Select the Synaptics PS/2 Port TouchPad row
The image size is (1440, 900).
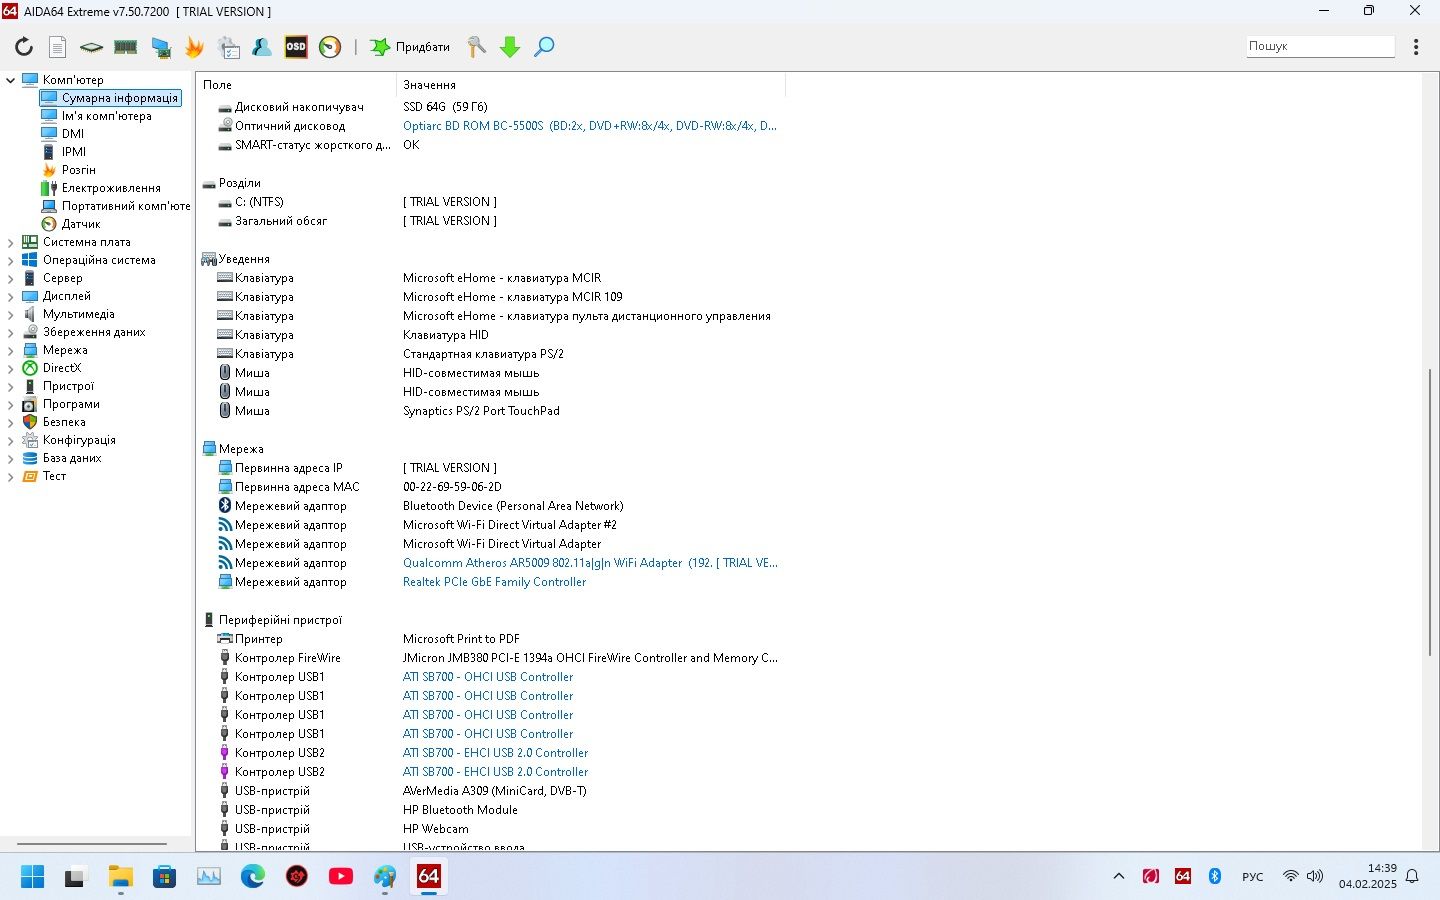[x=480, y=411]
